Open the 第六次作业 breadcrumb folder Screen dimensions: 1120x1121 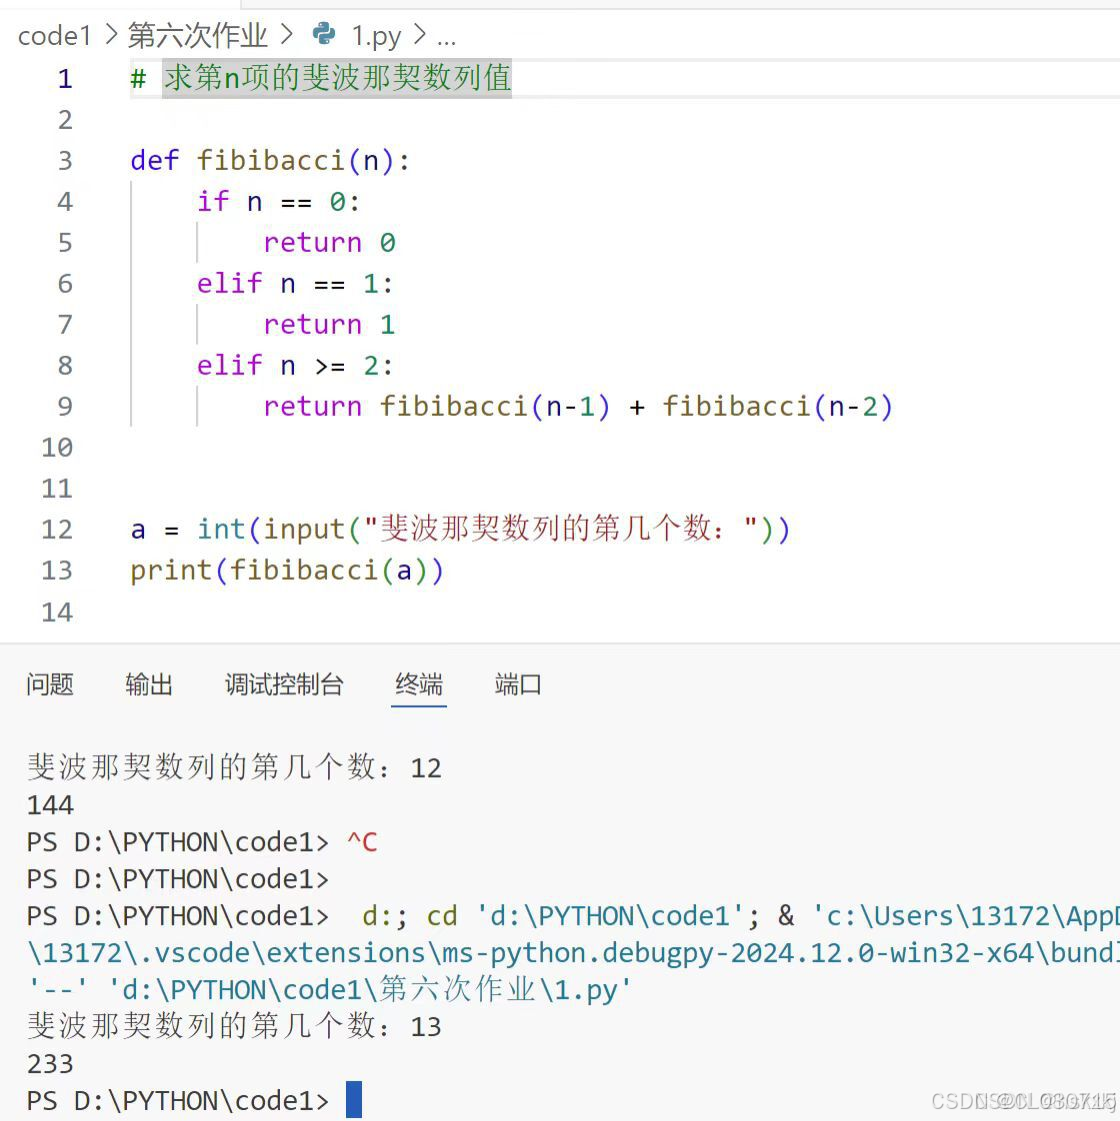pos(197,35)
